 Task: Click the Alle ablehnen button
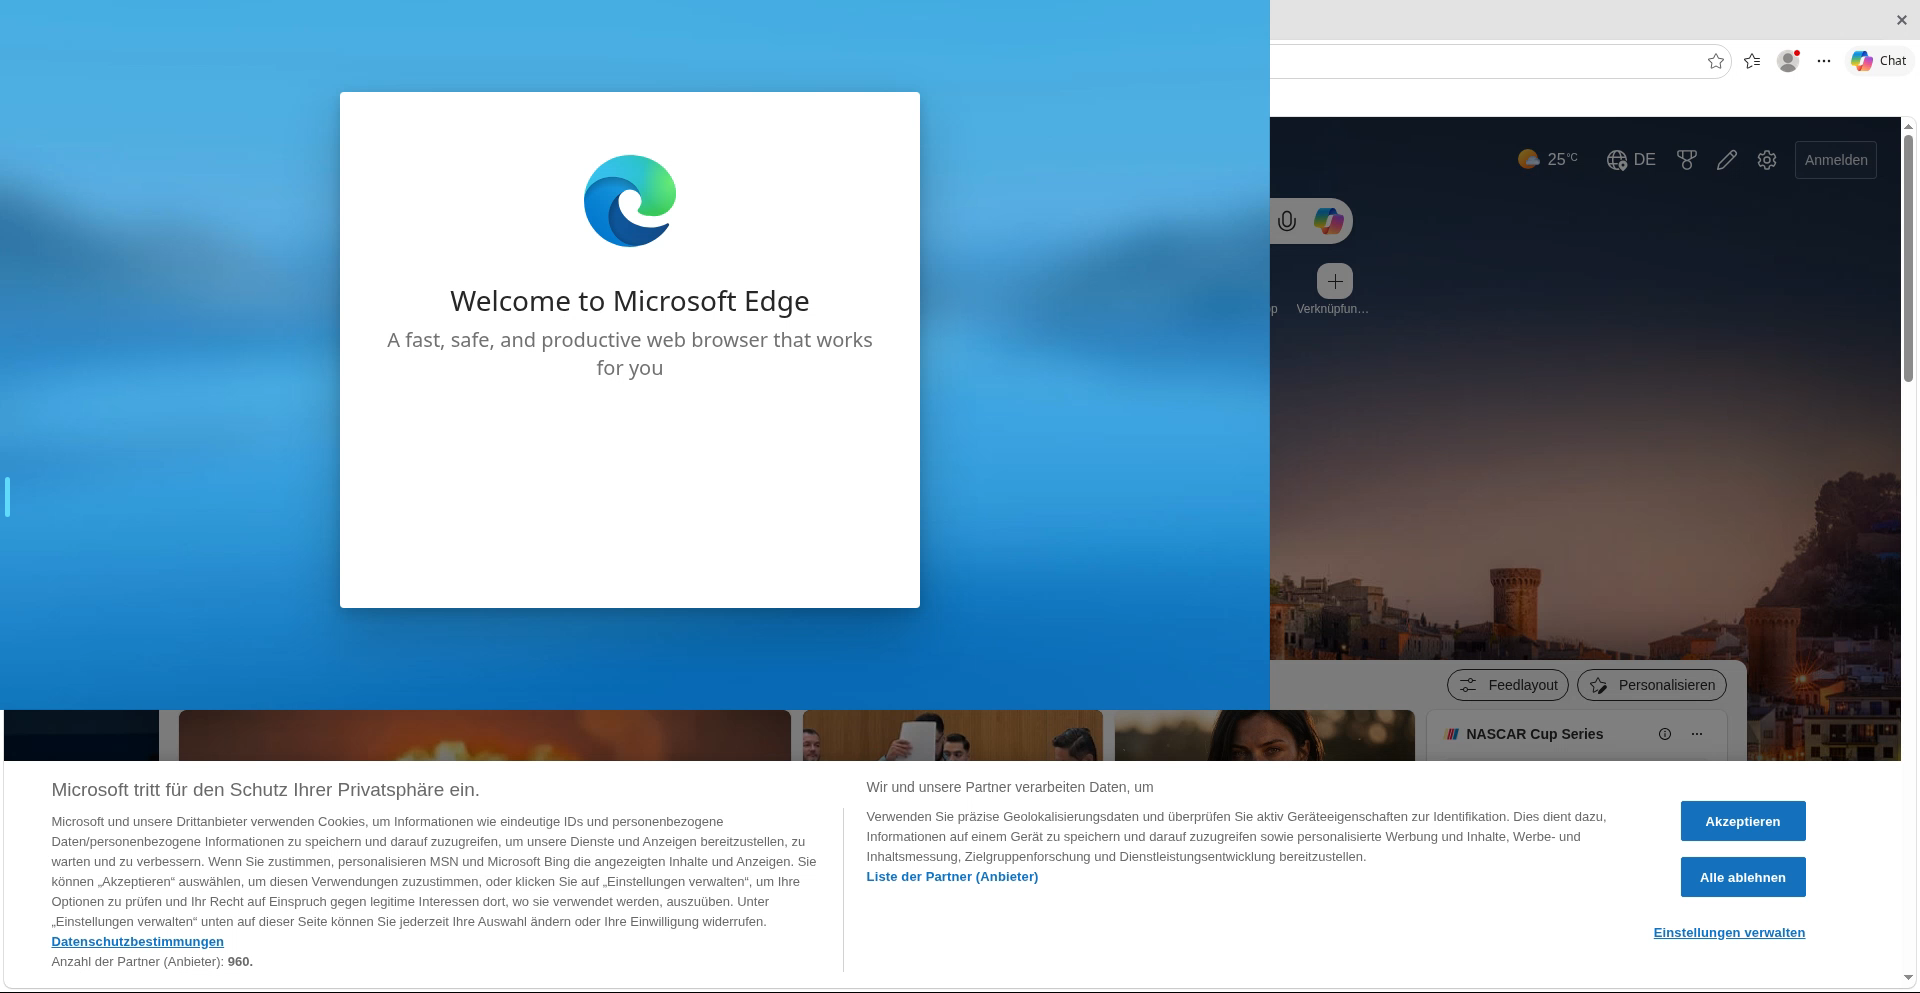pyautogui.click(x=1743, y=877)
